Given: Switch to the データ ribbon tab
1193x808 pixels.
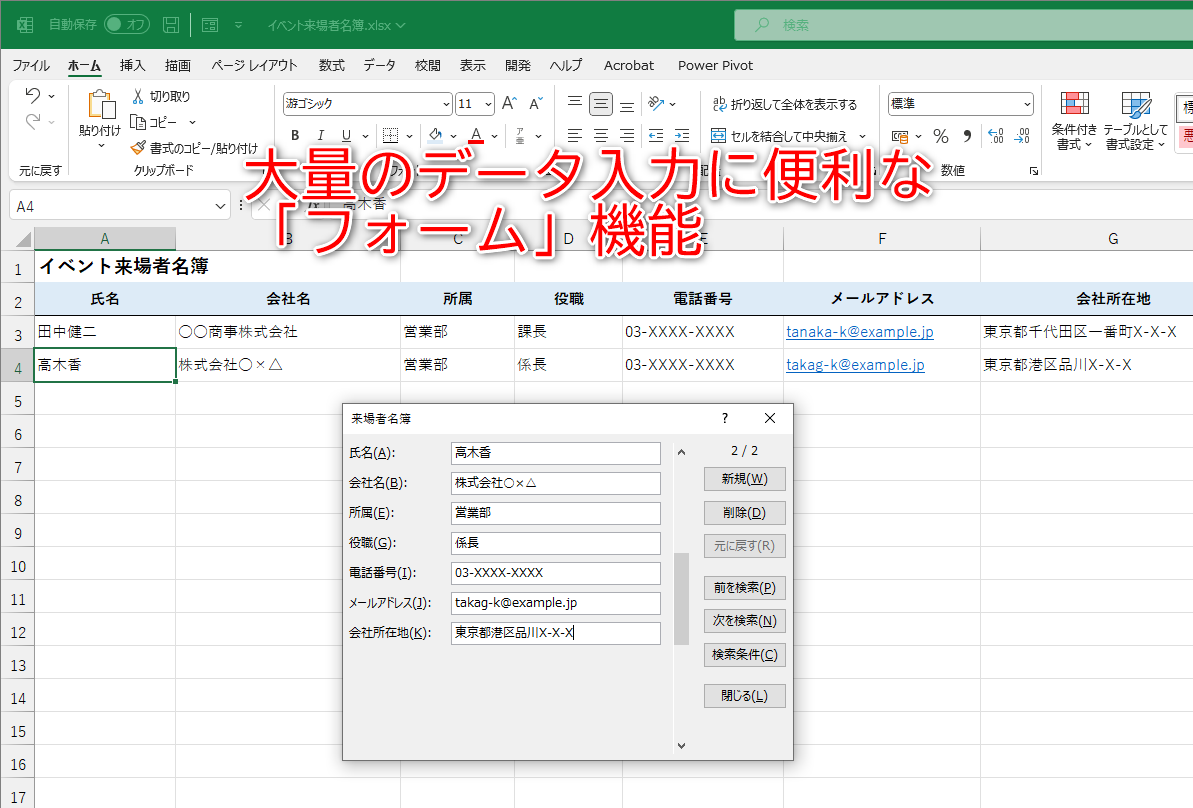Looking at the screenshot, I should [379, 65].
